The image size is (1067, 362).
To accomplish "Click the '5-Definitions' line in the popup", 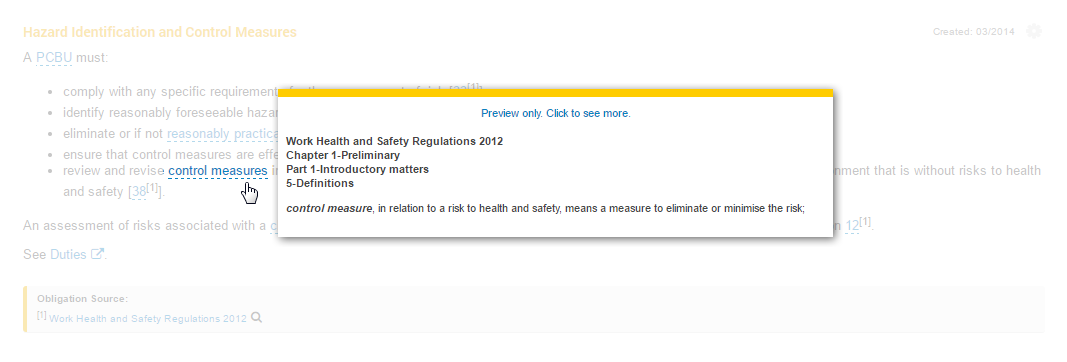I will click(x=320, y=183).
